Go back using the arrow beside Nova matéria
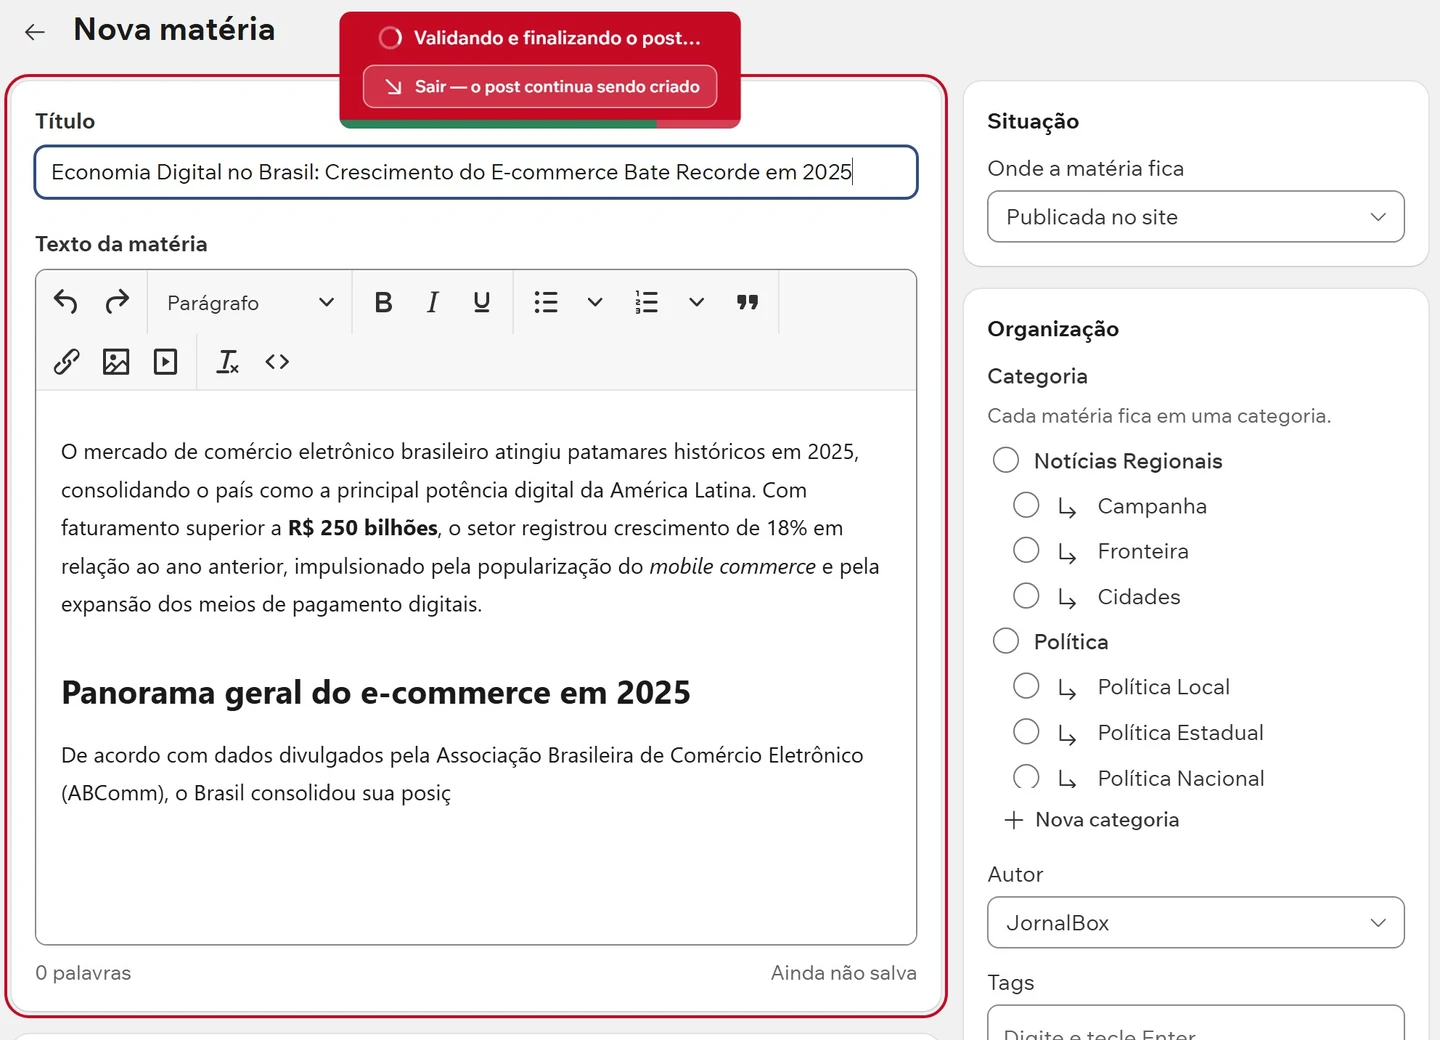 (35, 32)
